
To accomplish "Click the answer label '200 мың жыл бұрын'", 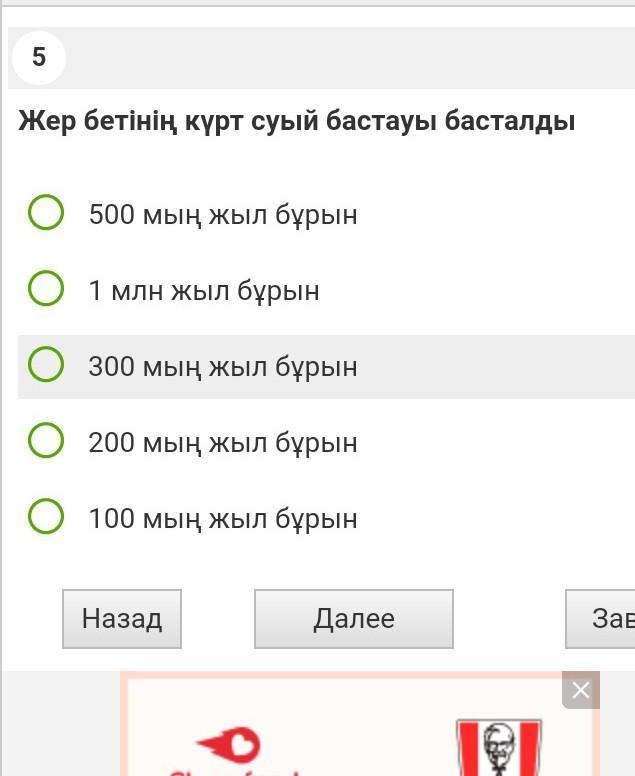I will pyautogui.click(x=222, y=443).
